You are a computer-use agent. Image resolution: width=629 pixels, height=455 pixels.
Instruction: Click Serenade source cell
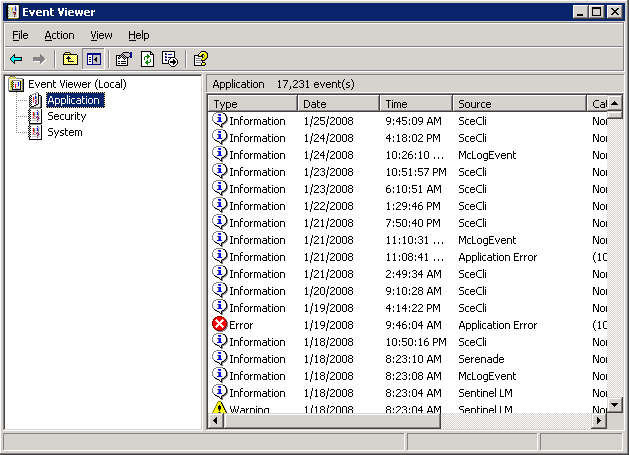481,359
